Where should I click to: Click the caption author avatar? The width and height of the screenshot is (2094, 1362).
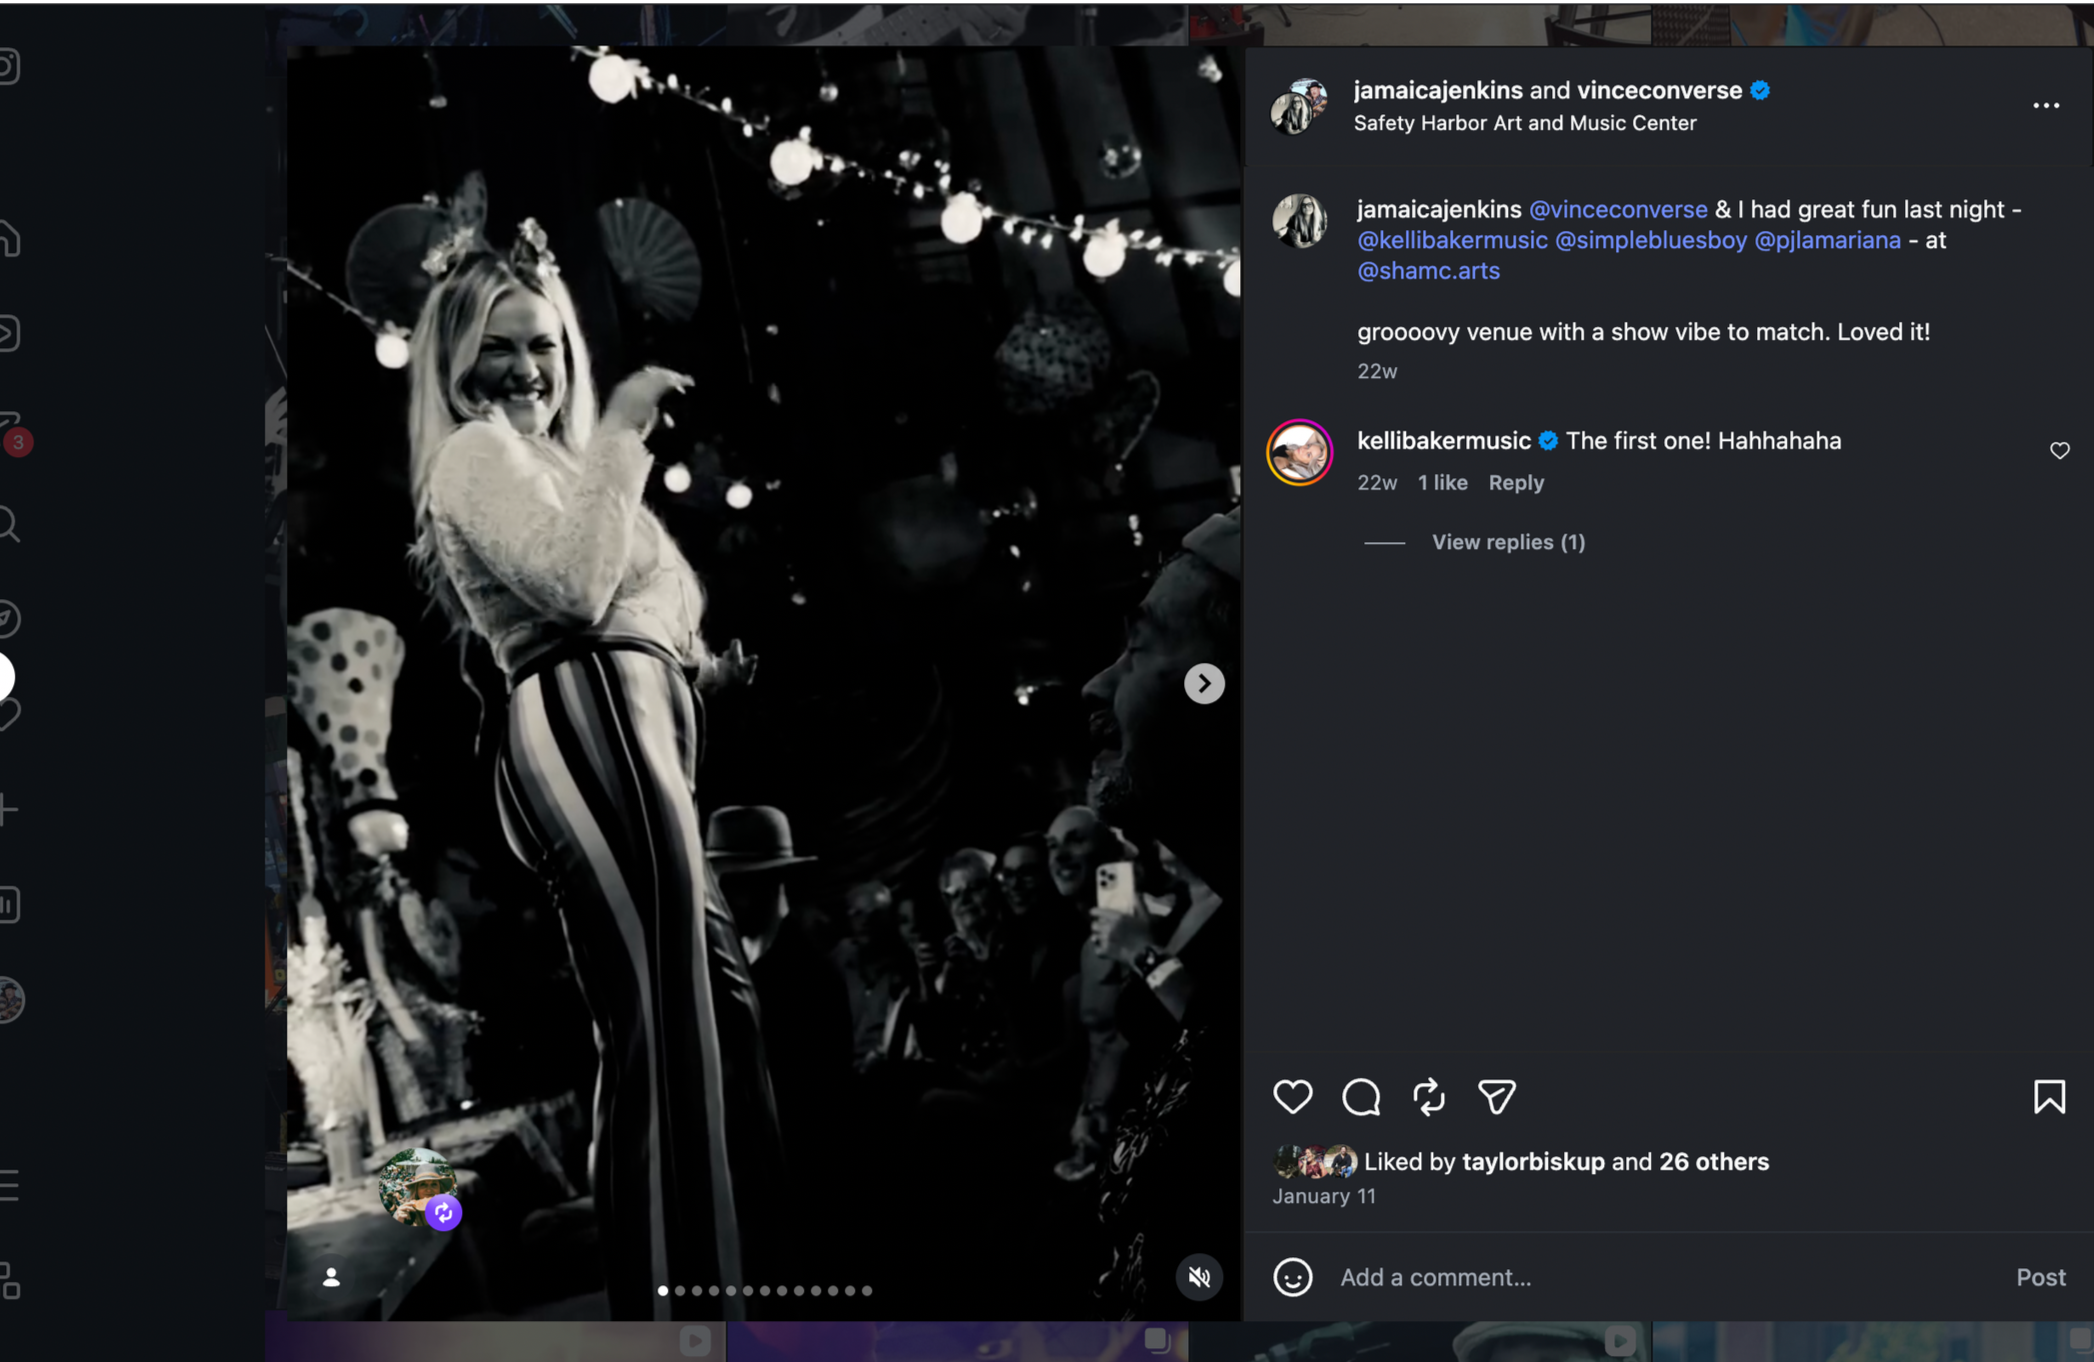coord(1299,221)
